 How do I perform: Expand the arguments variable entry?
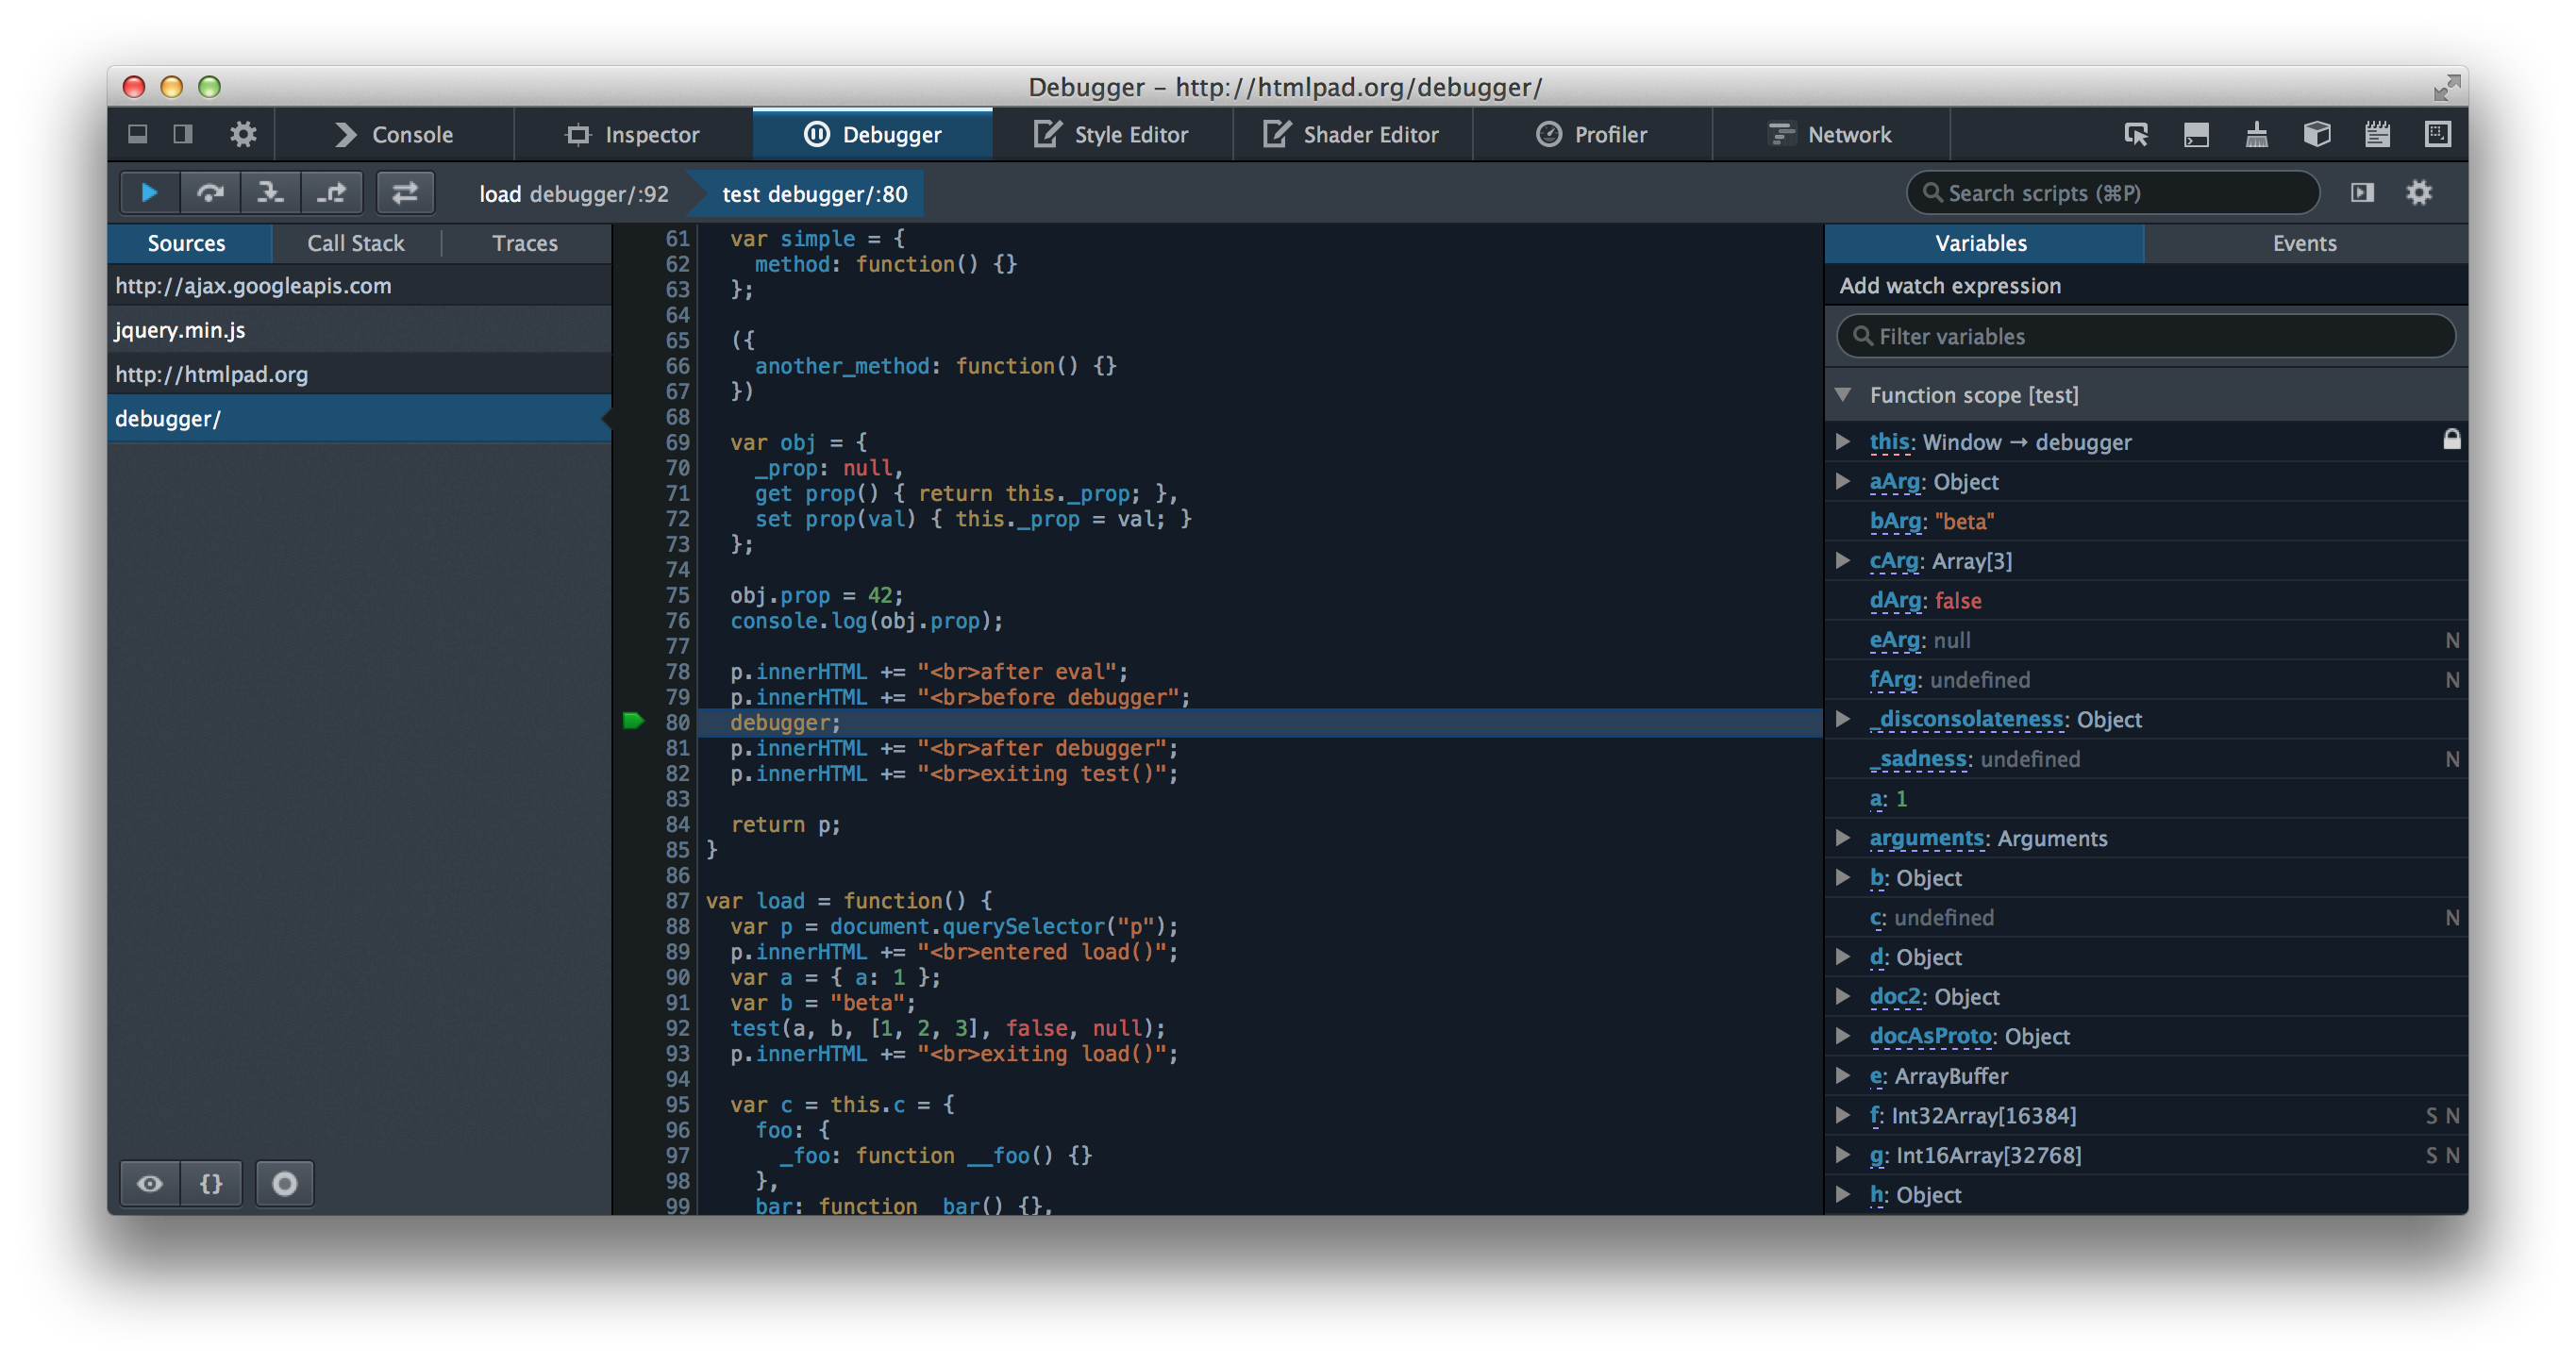click(x=1844, y=838)
